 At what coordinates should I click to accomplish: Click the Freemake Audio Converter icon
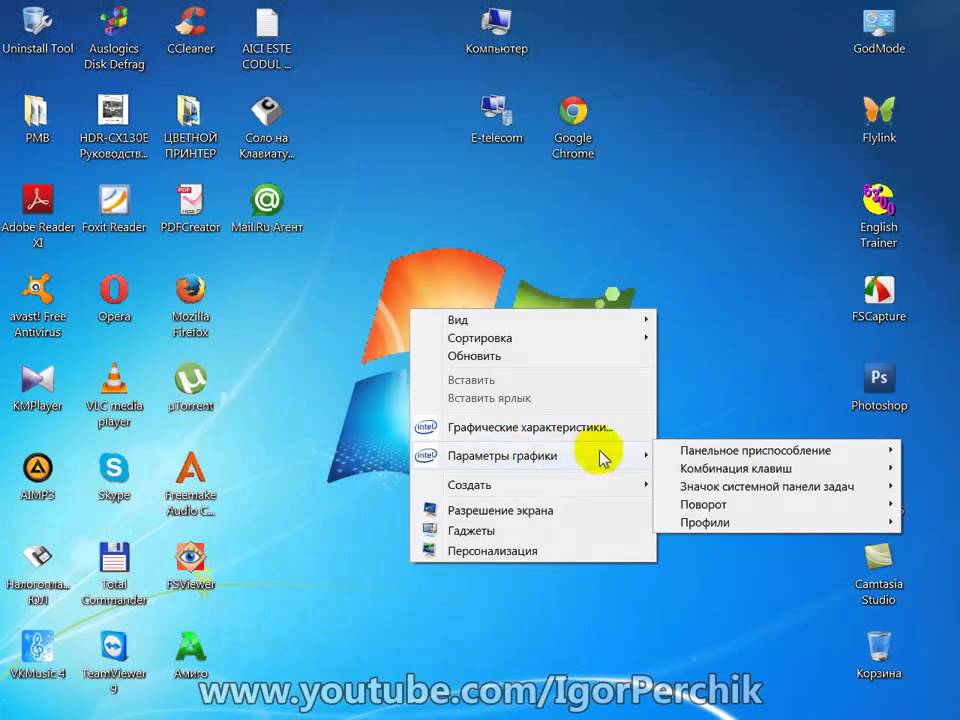(x=190, y=468)
